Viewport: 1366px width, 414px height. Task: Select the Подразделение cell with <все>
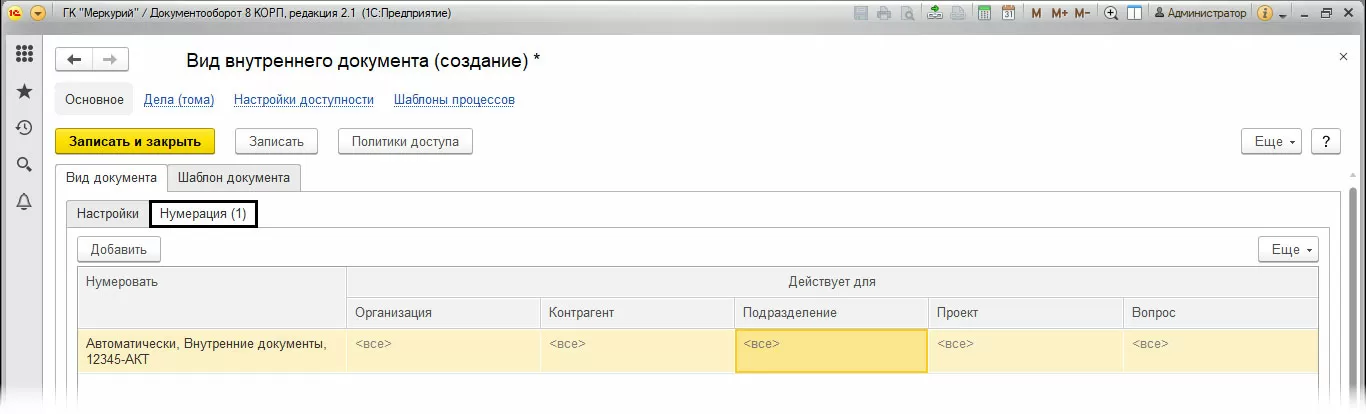click(831, 351)
